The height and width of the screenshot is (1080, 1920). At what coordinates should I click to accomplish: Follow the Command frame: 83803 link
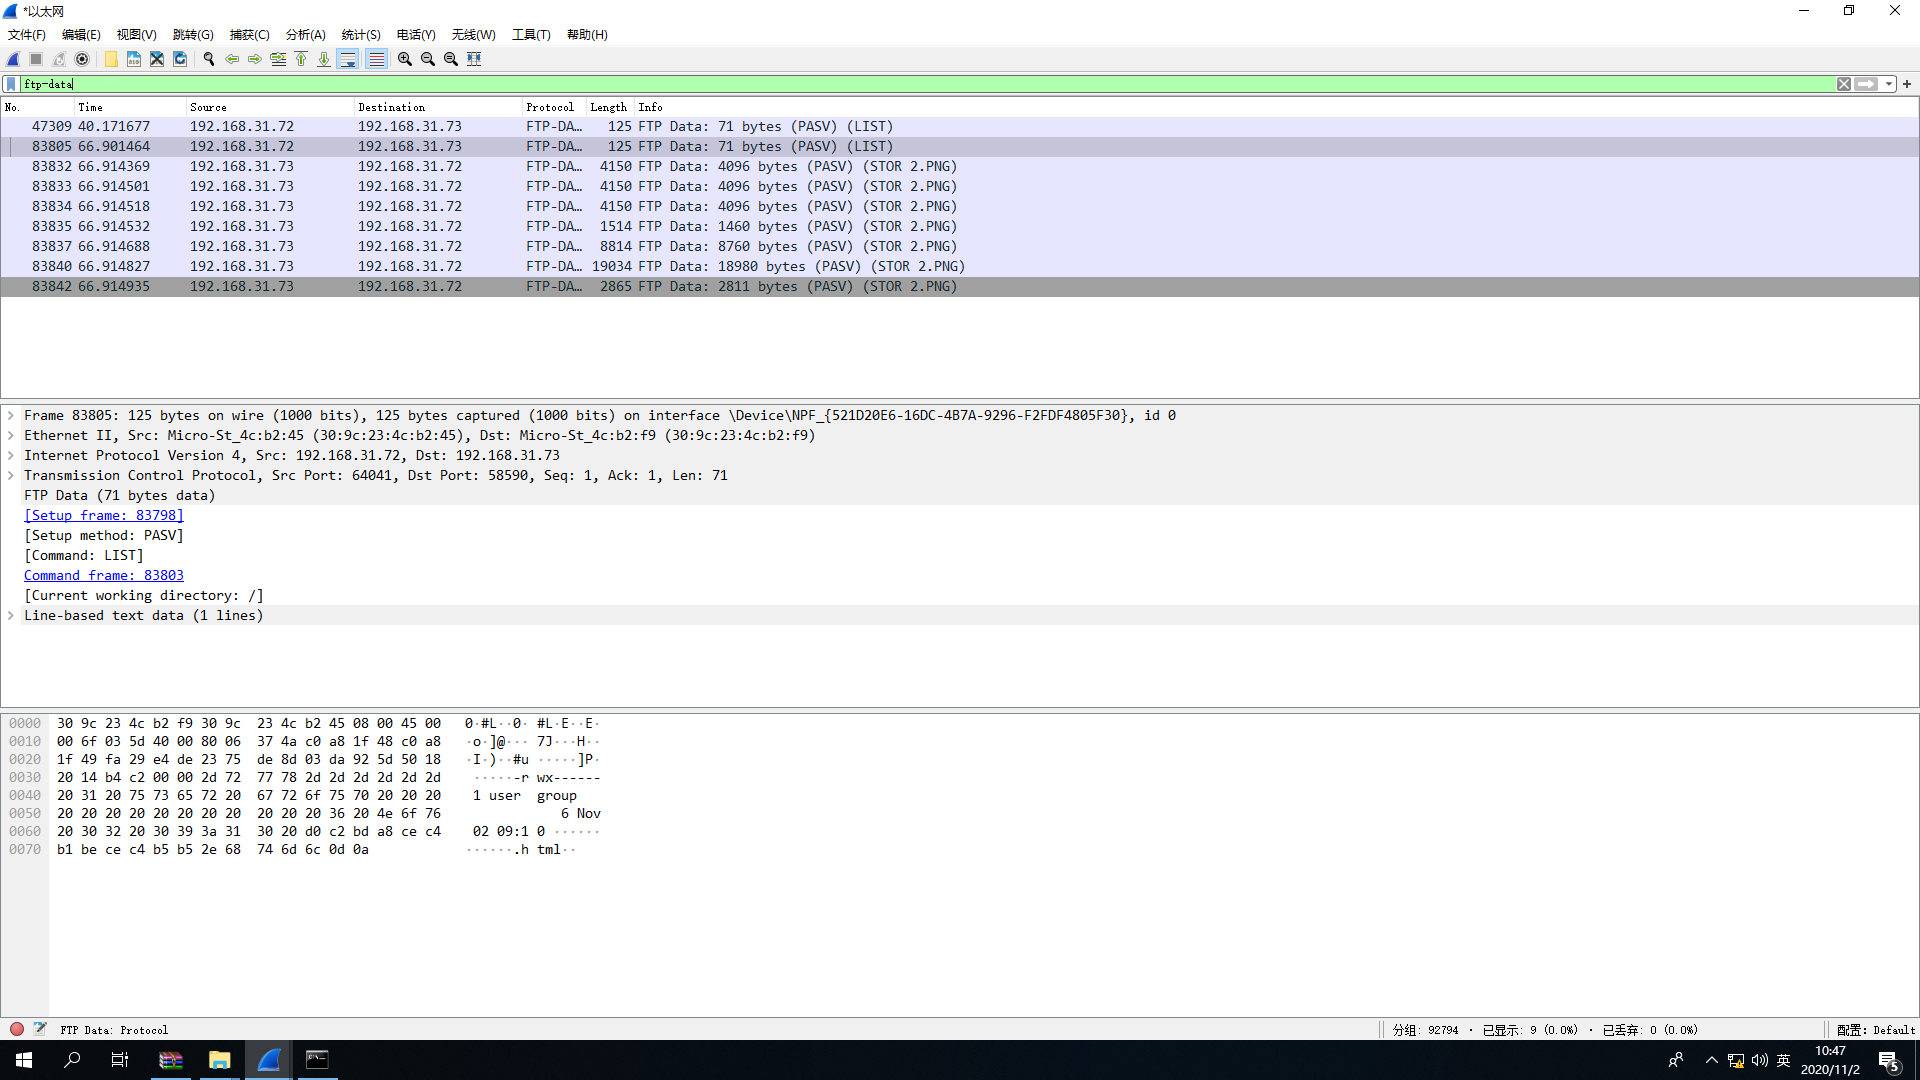[x=104, y=575]
